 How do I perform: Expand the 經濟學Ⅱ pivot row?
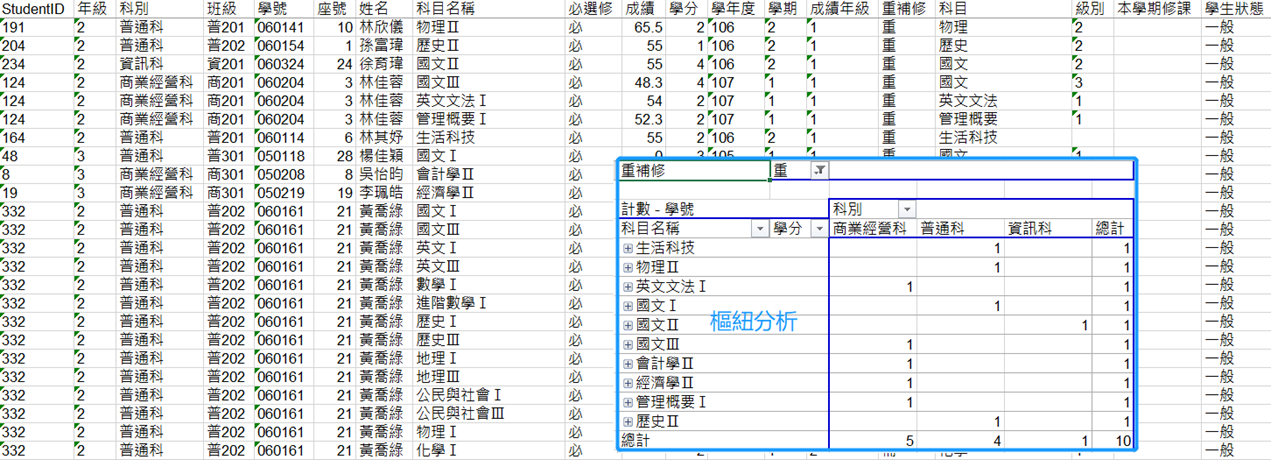(x=628, y=383)
